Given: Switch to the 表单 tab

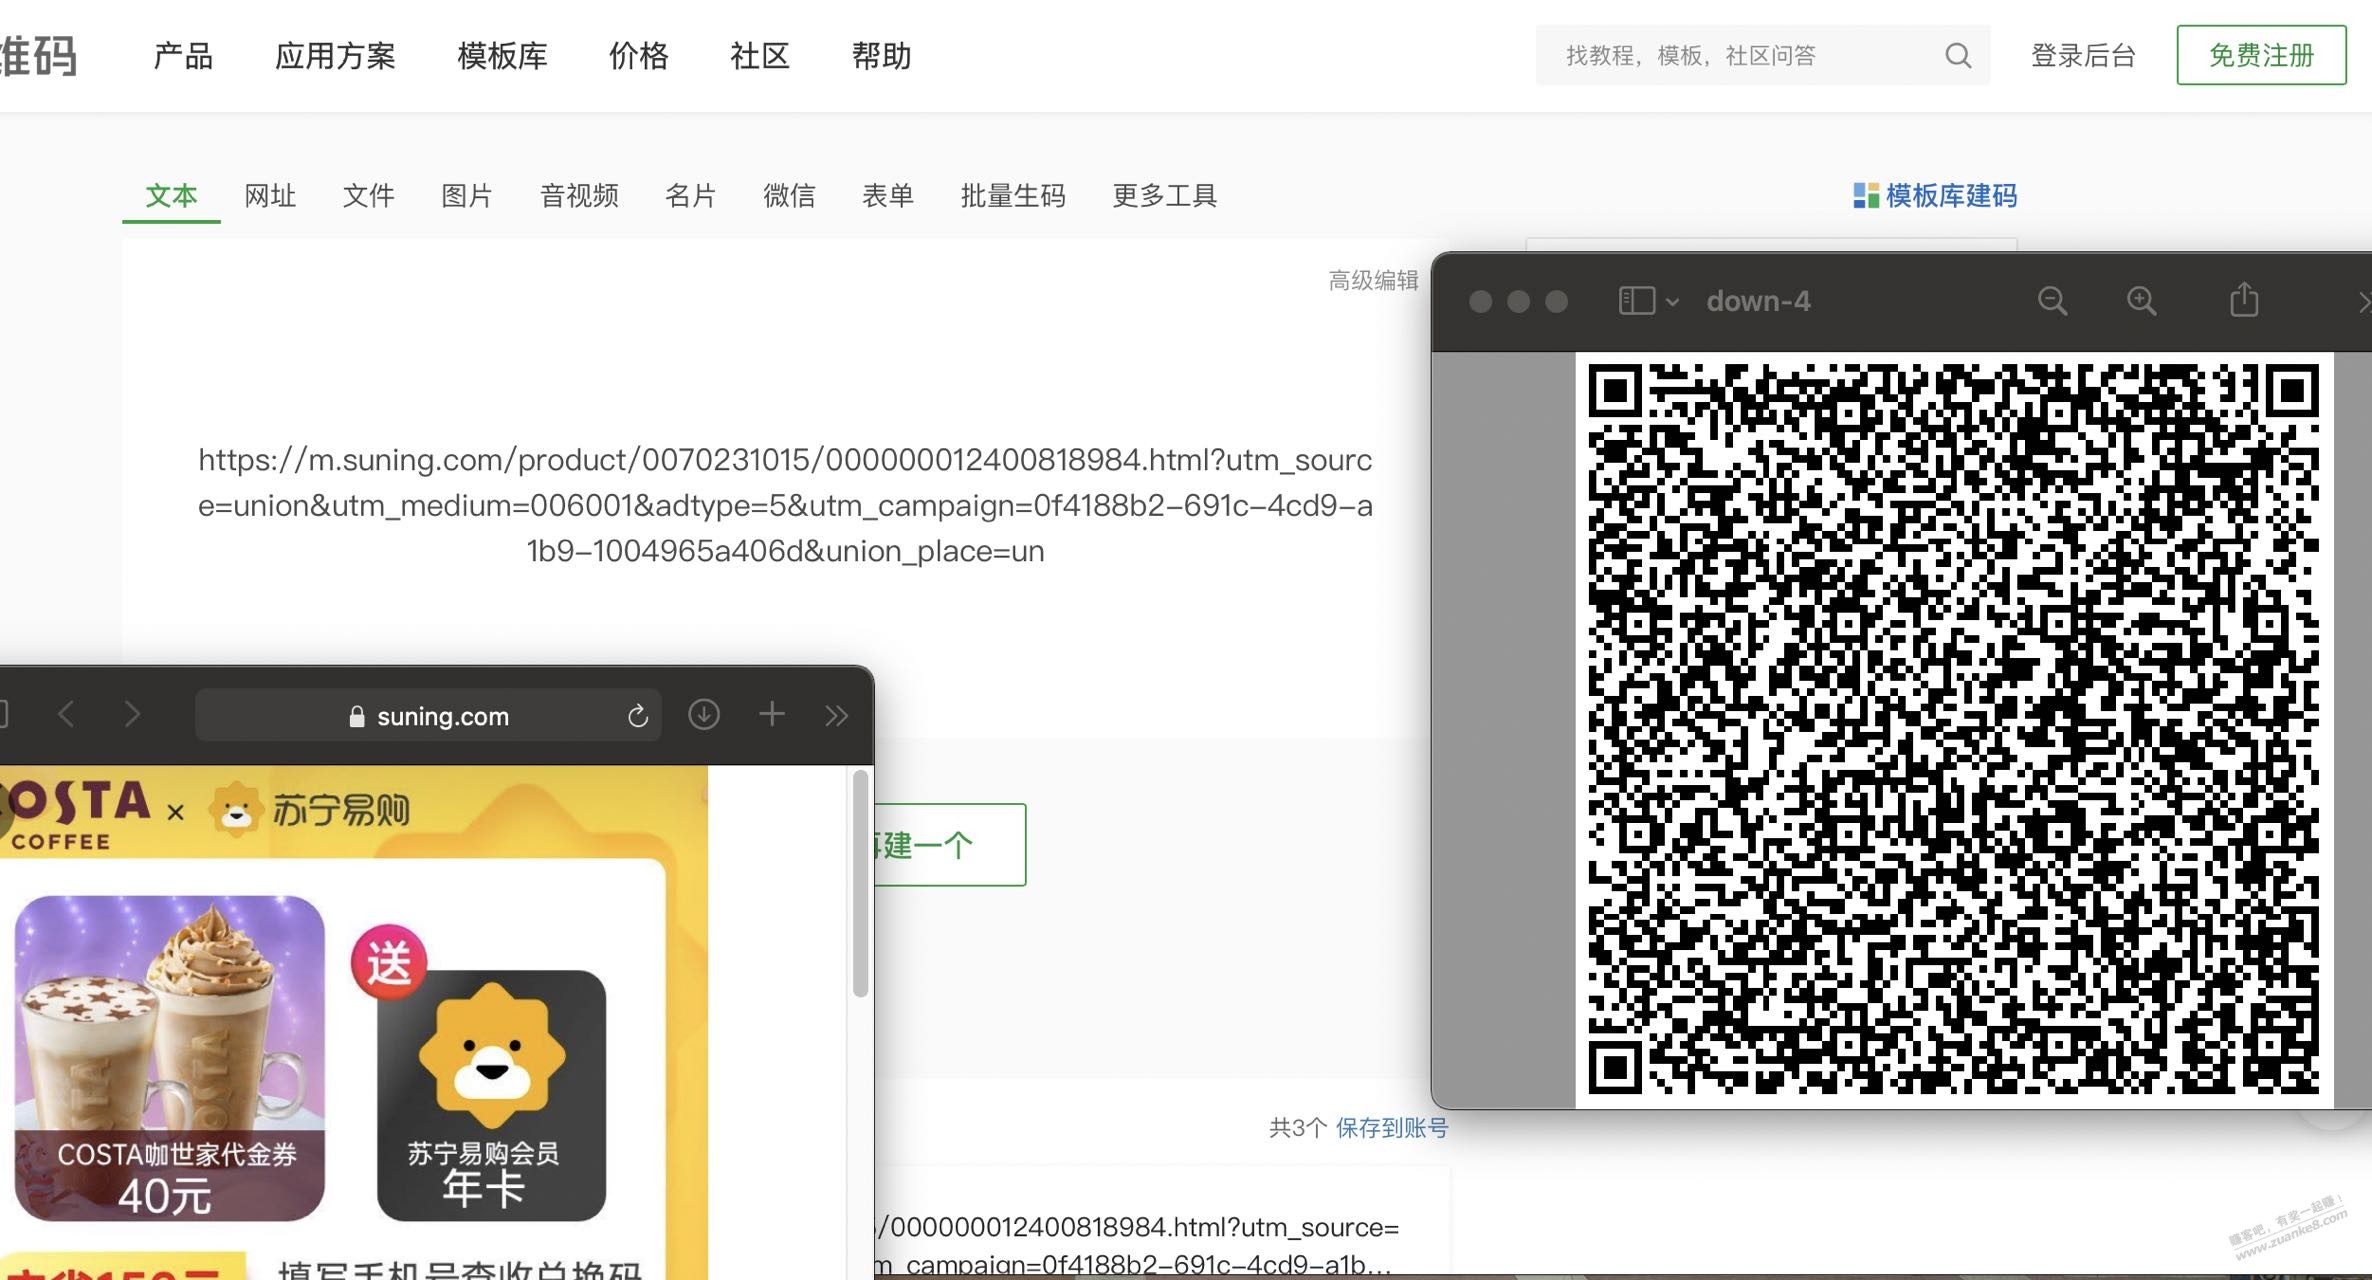Looking at the screenshot, I should 888,196.
